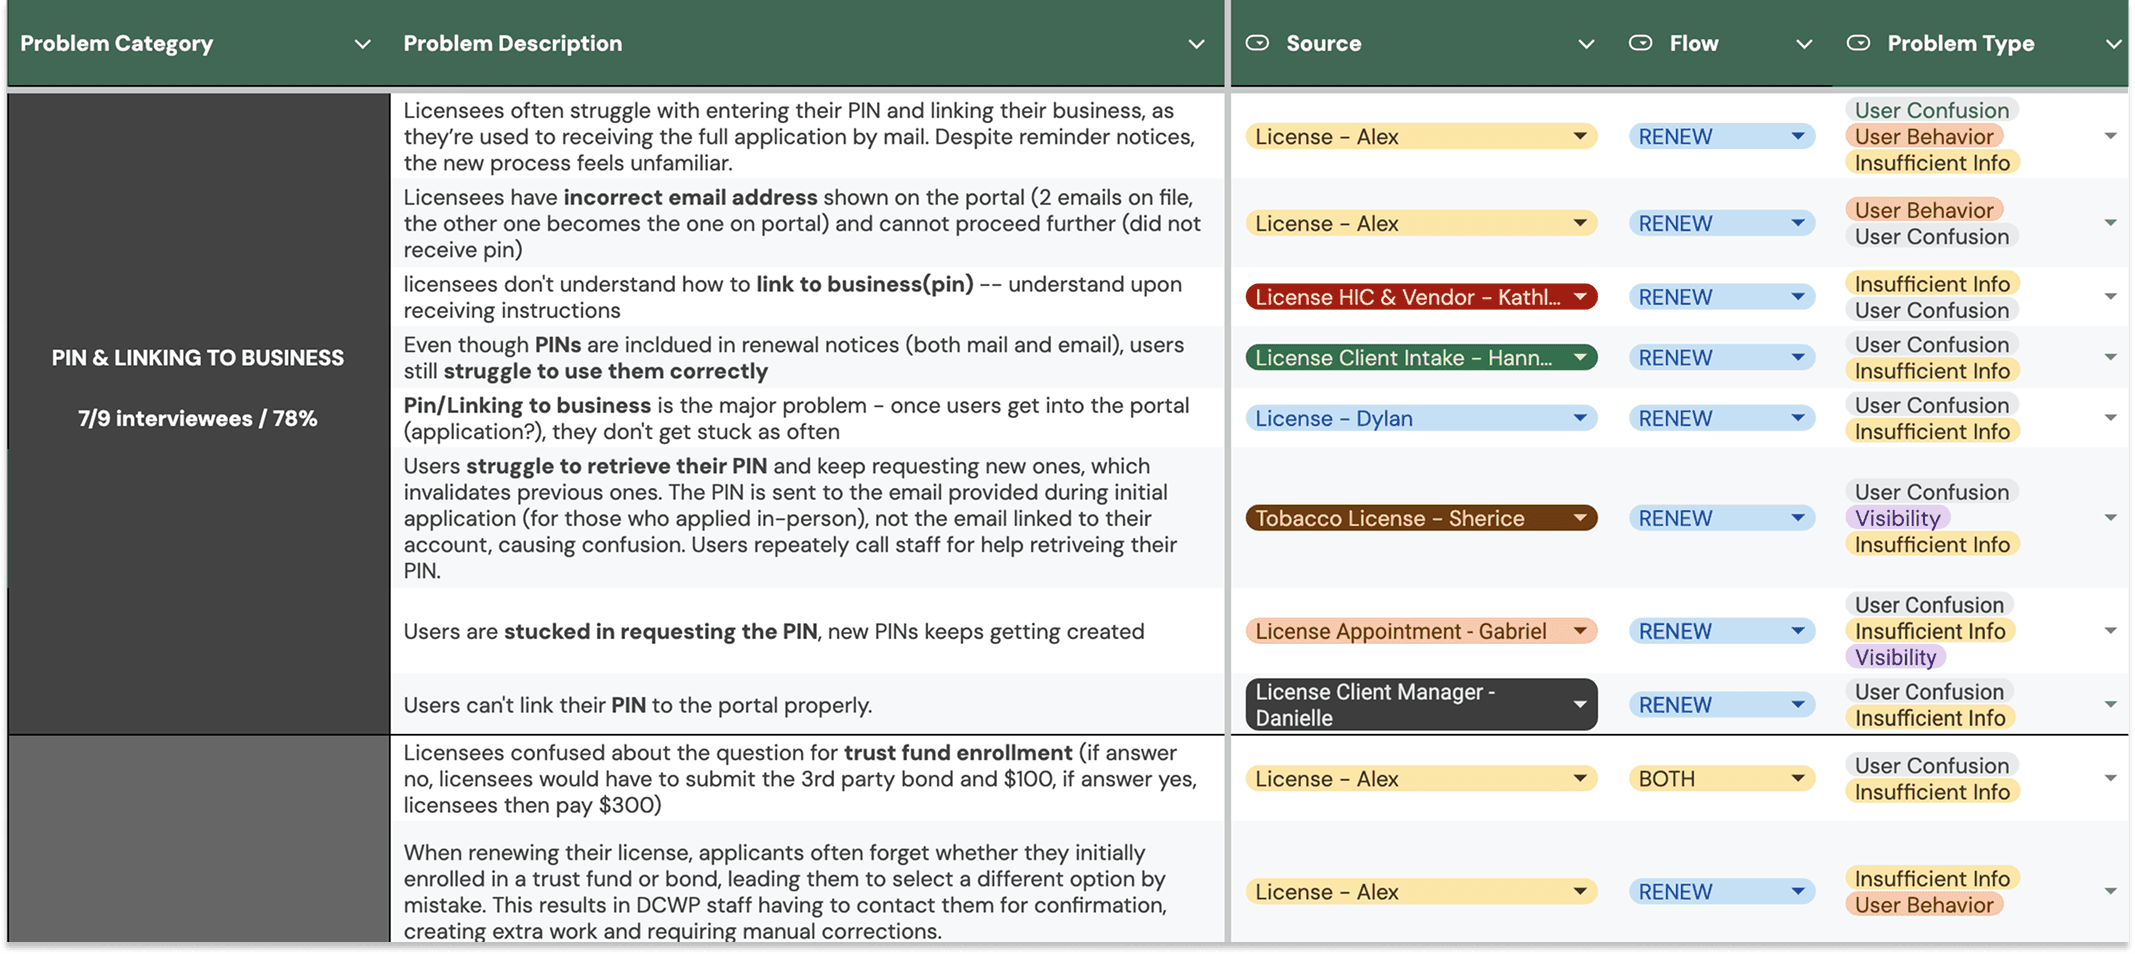
Task: Click User Confusion tag in the Danielle row
Action: pyautogui.click(x=1929, y=692)
